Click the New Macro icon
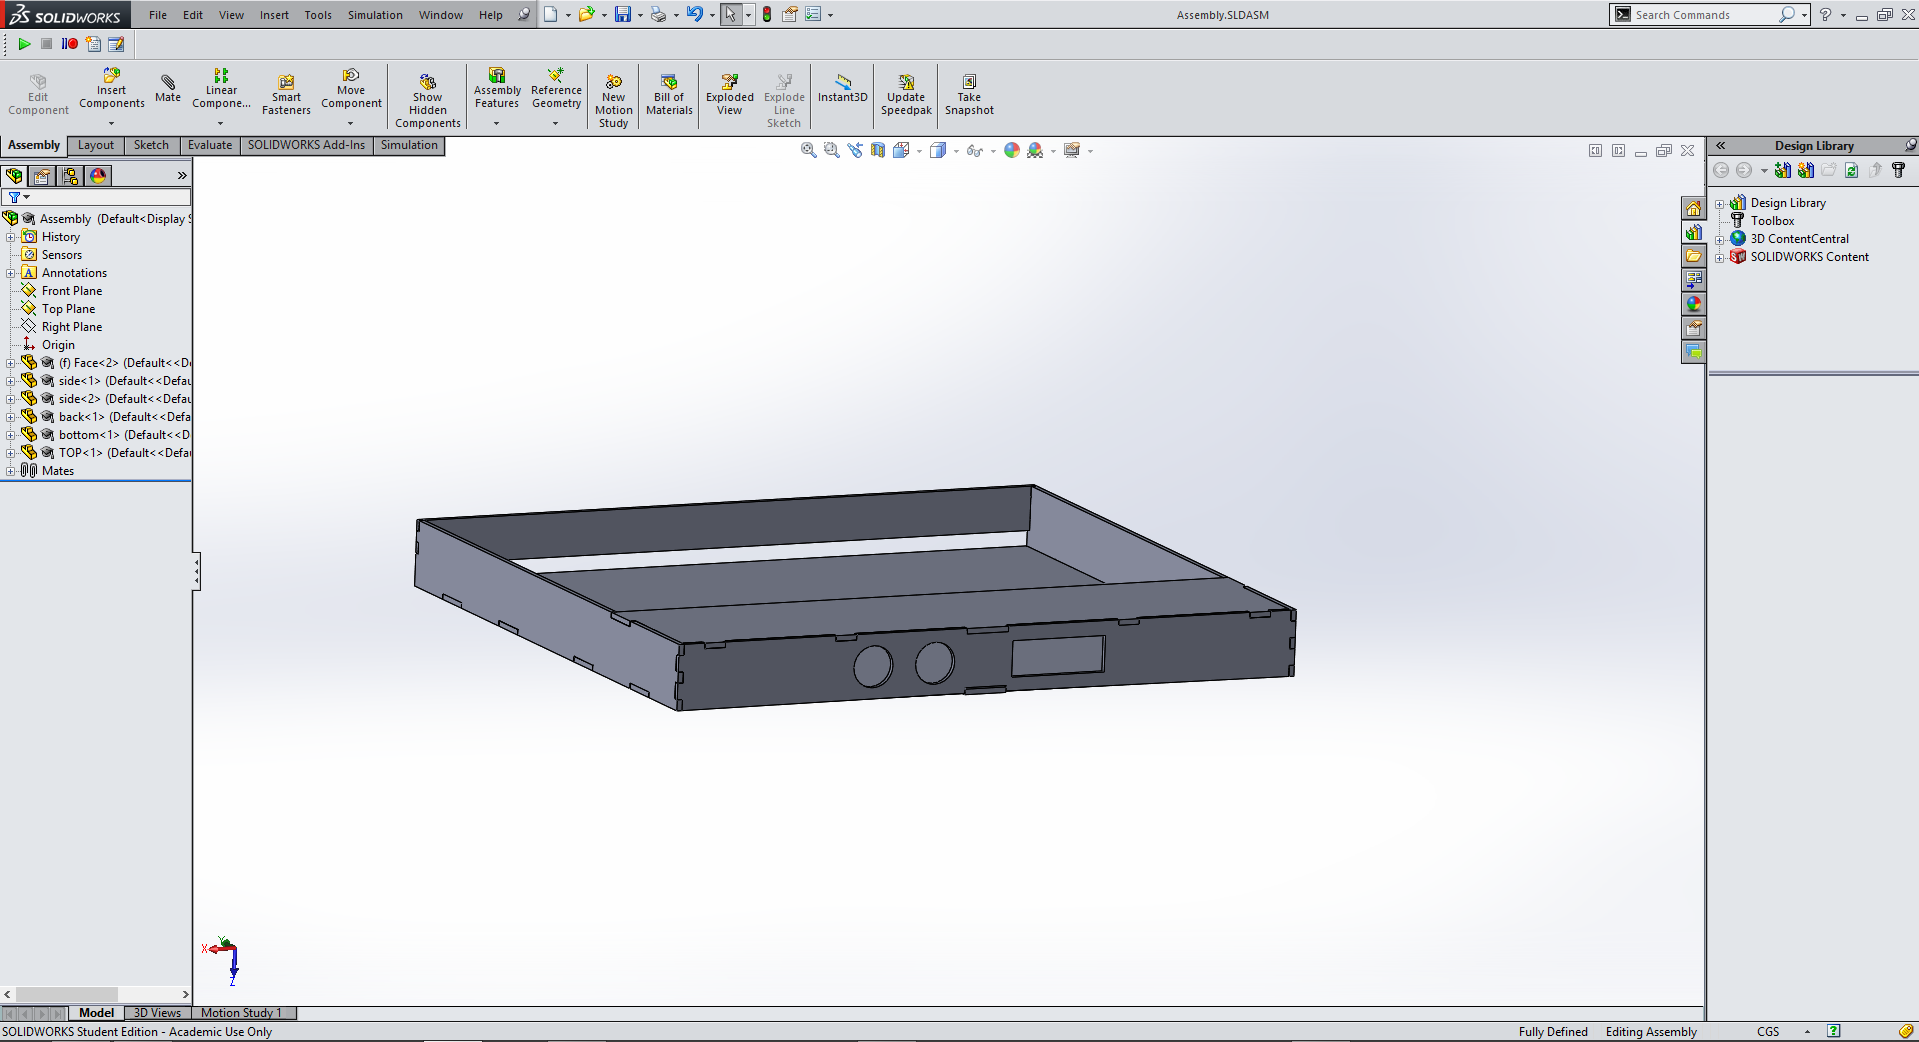The height and width of the screenshot is (1042, 1919). click(x=93, y=44)
